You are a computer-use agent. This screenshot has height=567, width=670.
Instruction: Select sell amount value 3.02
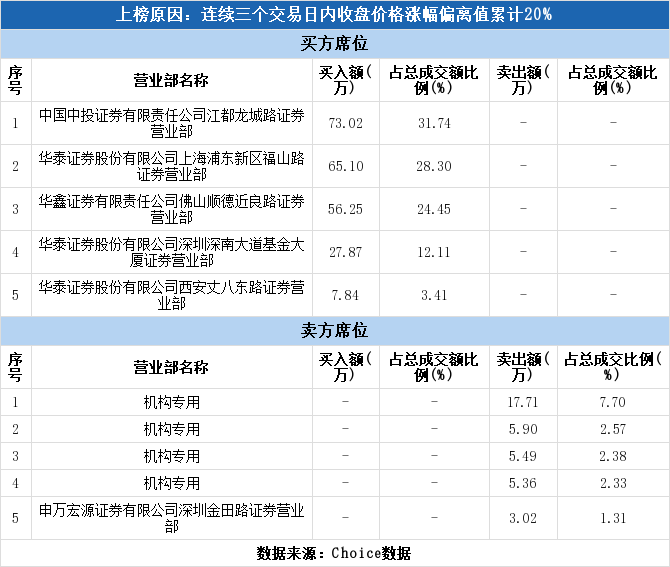click(523, 518)
